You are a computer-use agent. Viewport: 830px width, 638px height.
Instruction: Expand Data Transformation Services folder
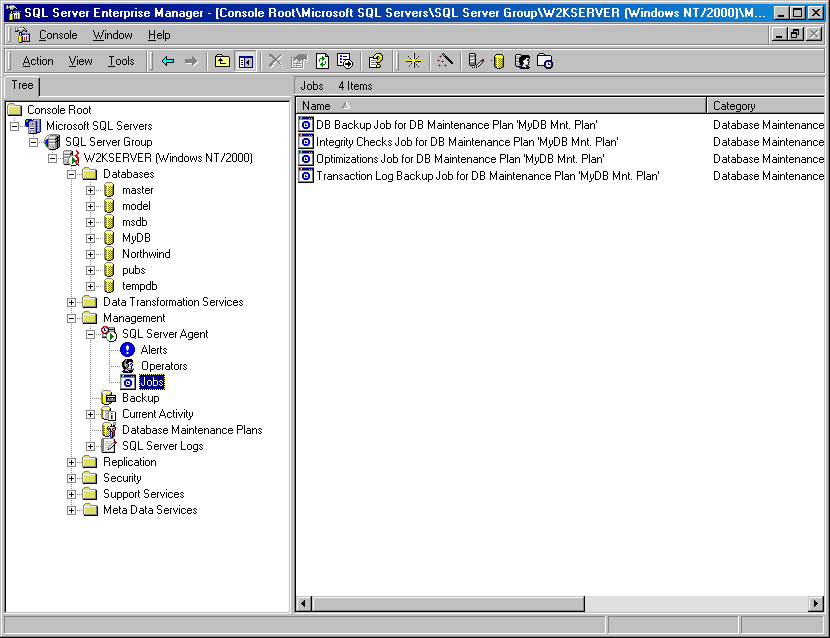pyautogui.click(x=71, y=302)
